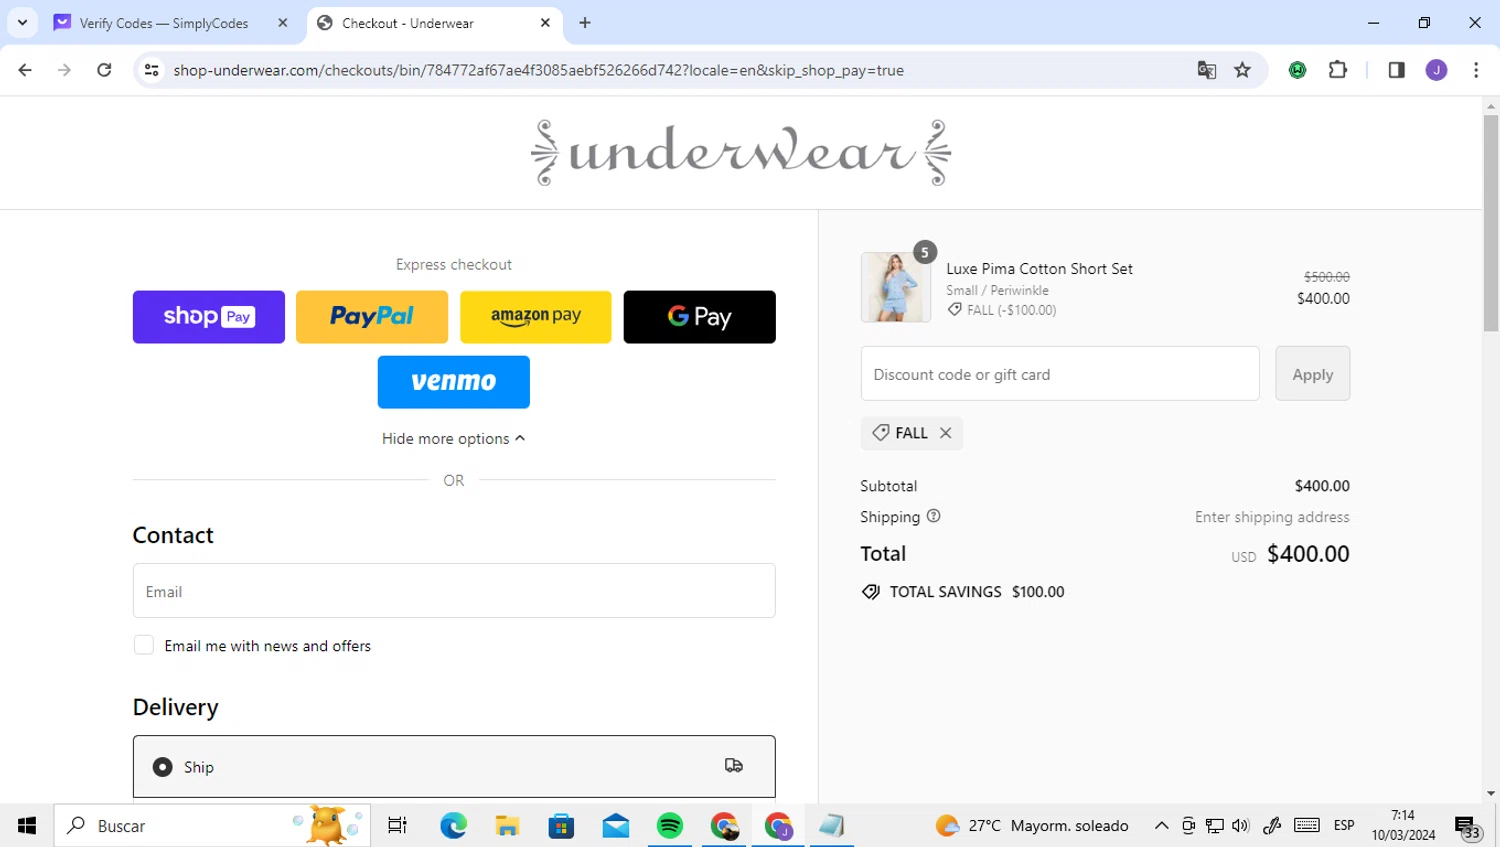Remove the FALL discount code

click(945, 433)
